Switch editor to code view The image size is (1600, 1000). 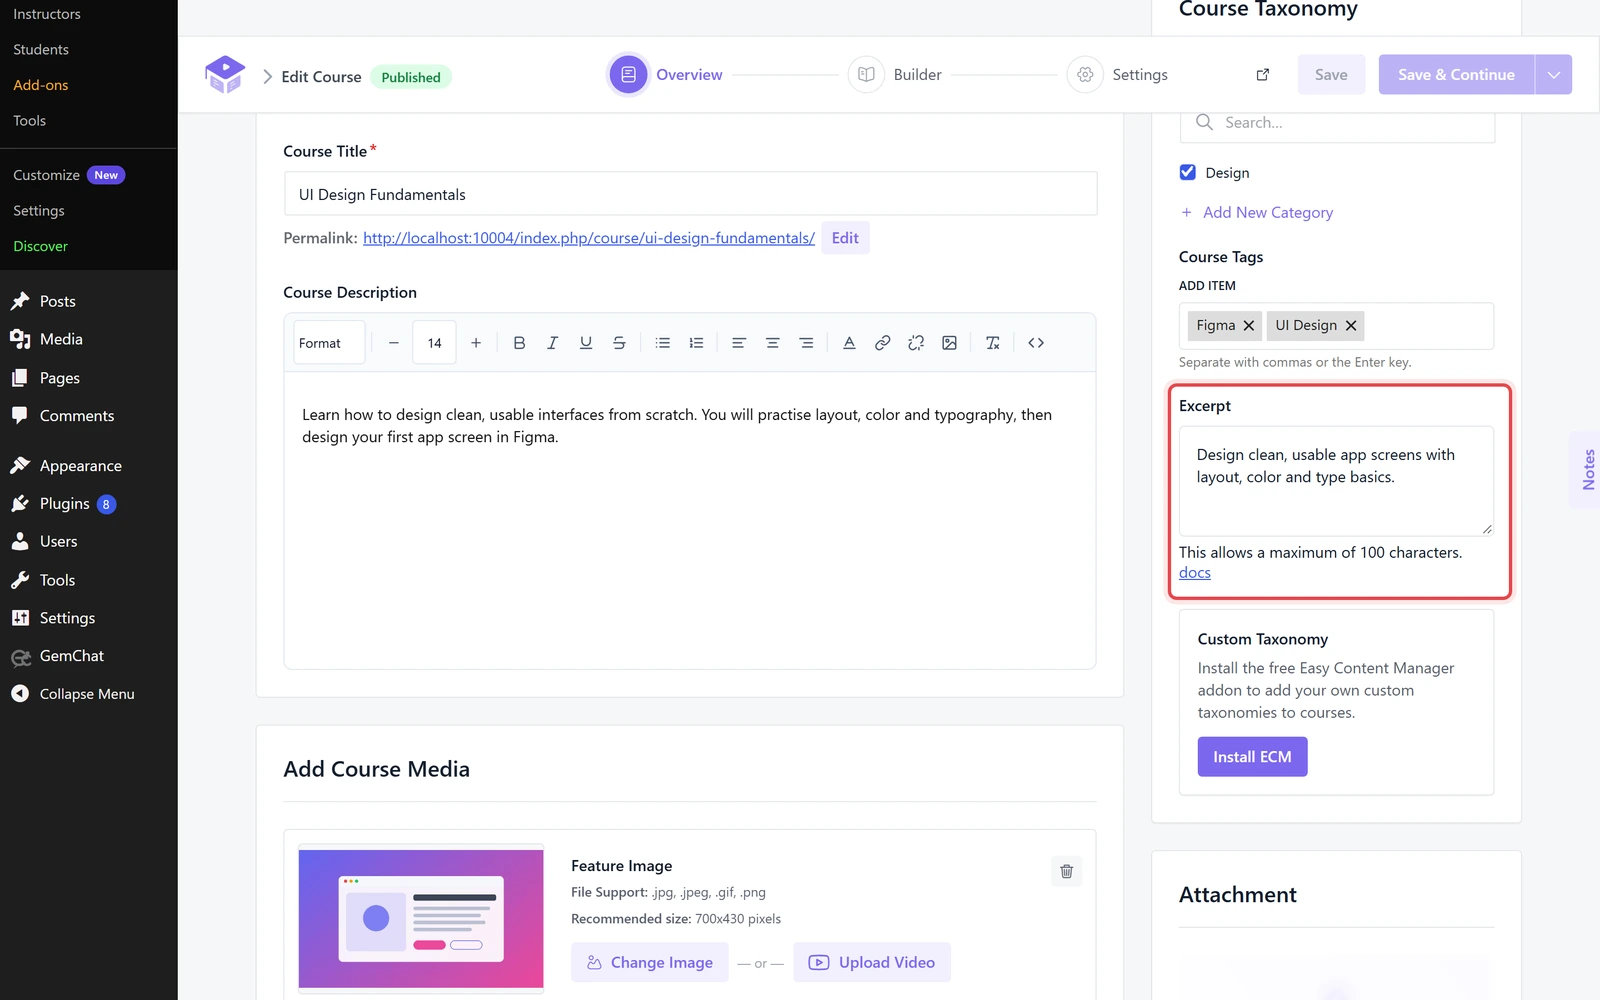1036,343
